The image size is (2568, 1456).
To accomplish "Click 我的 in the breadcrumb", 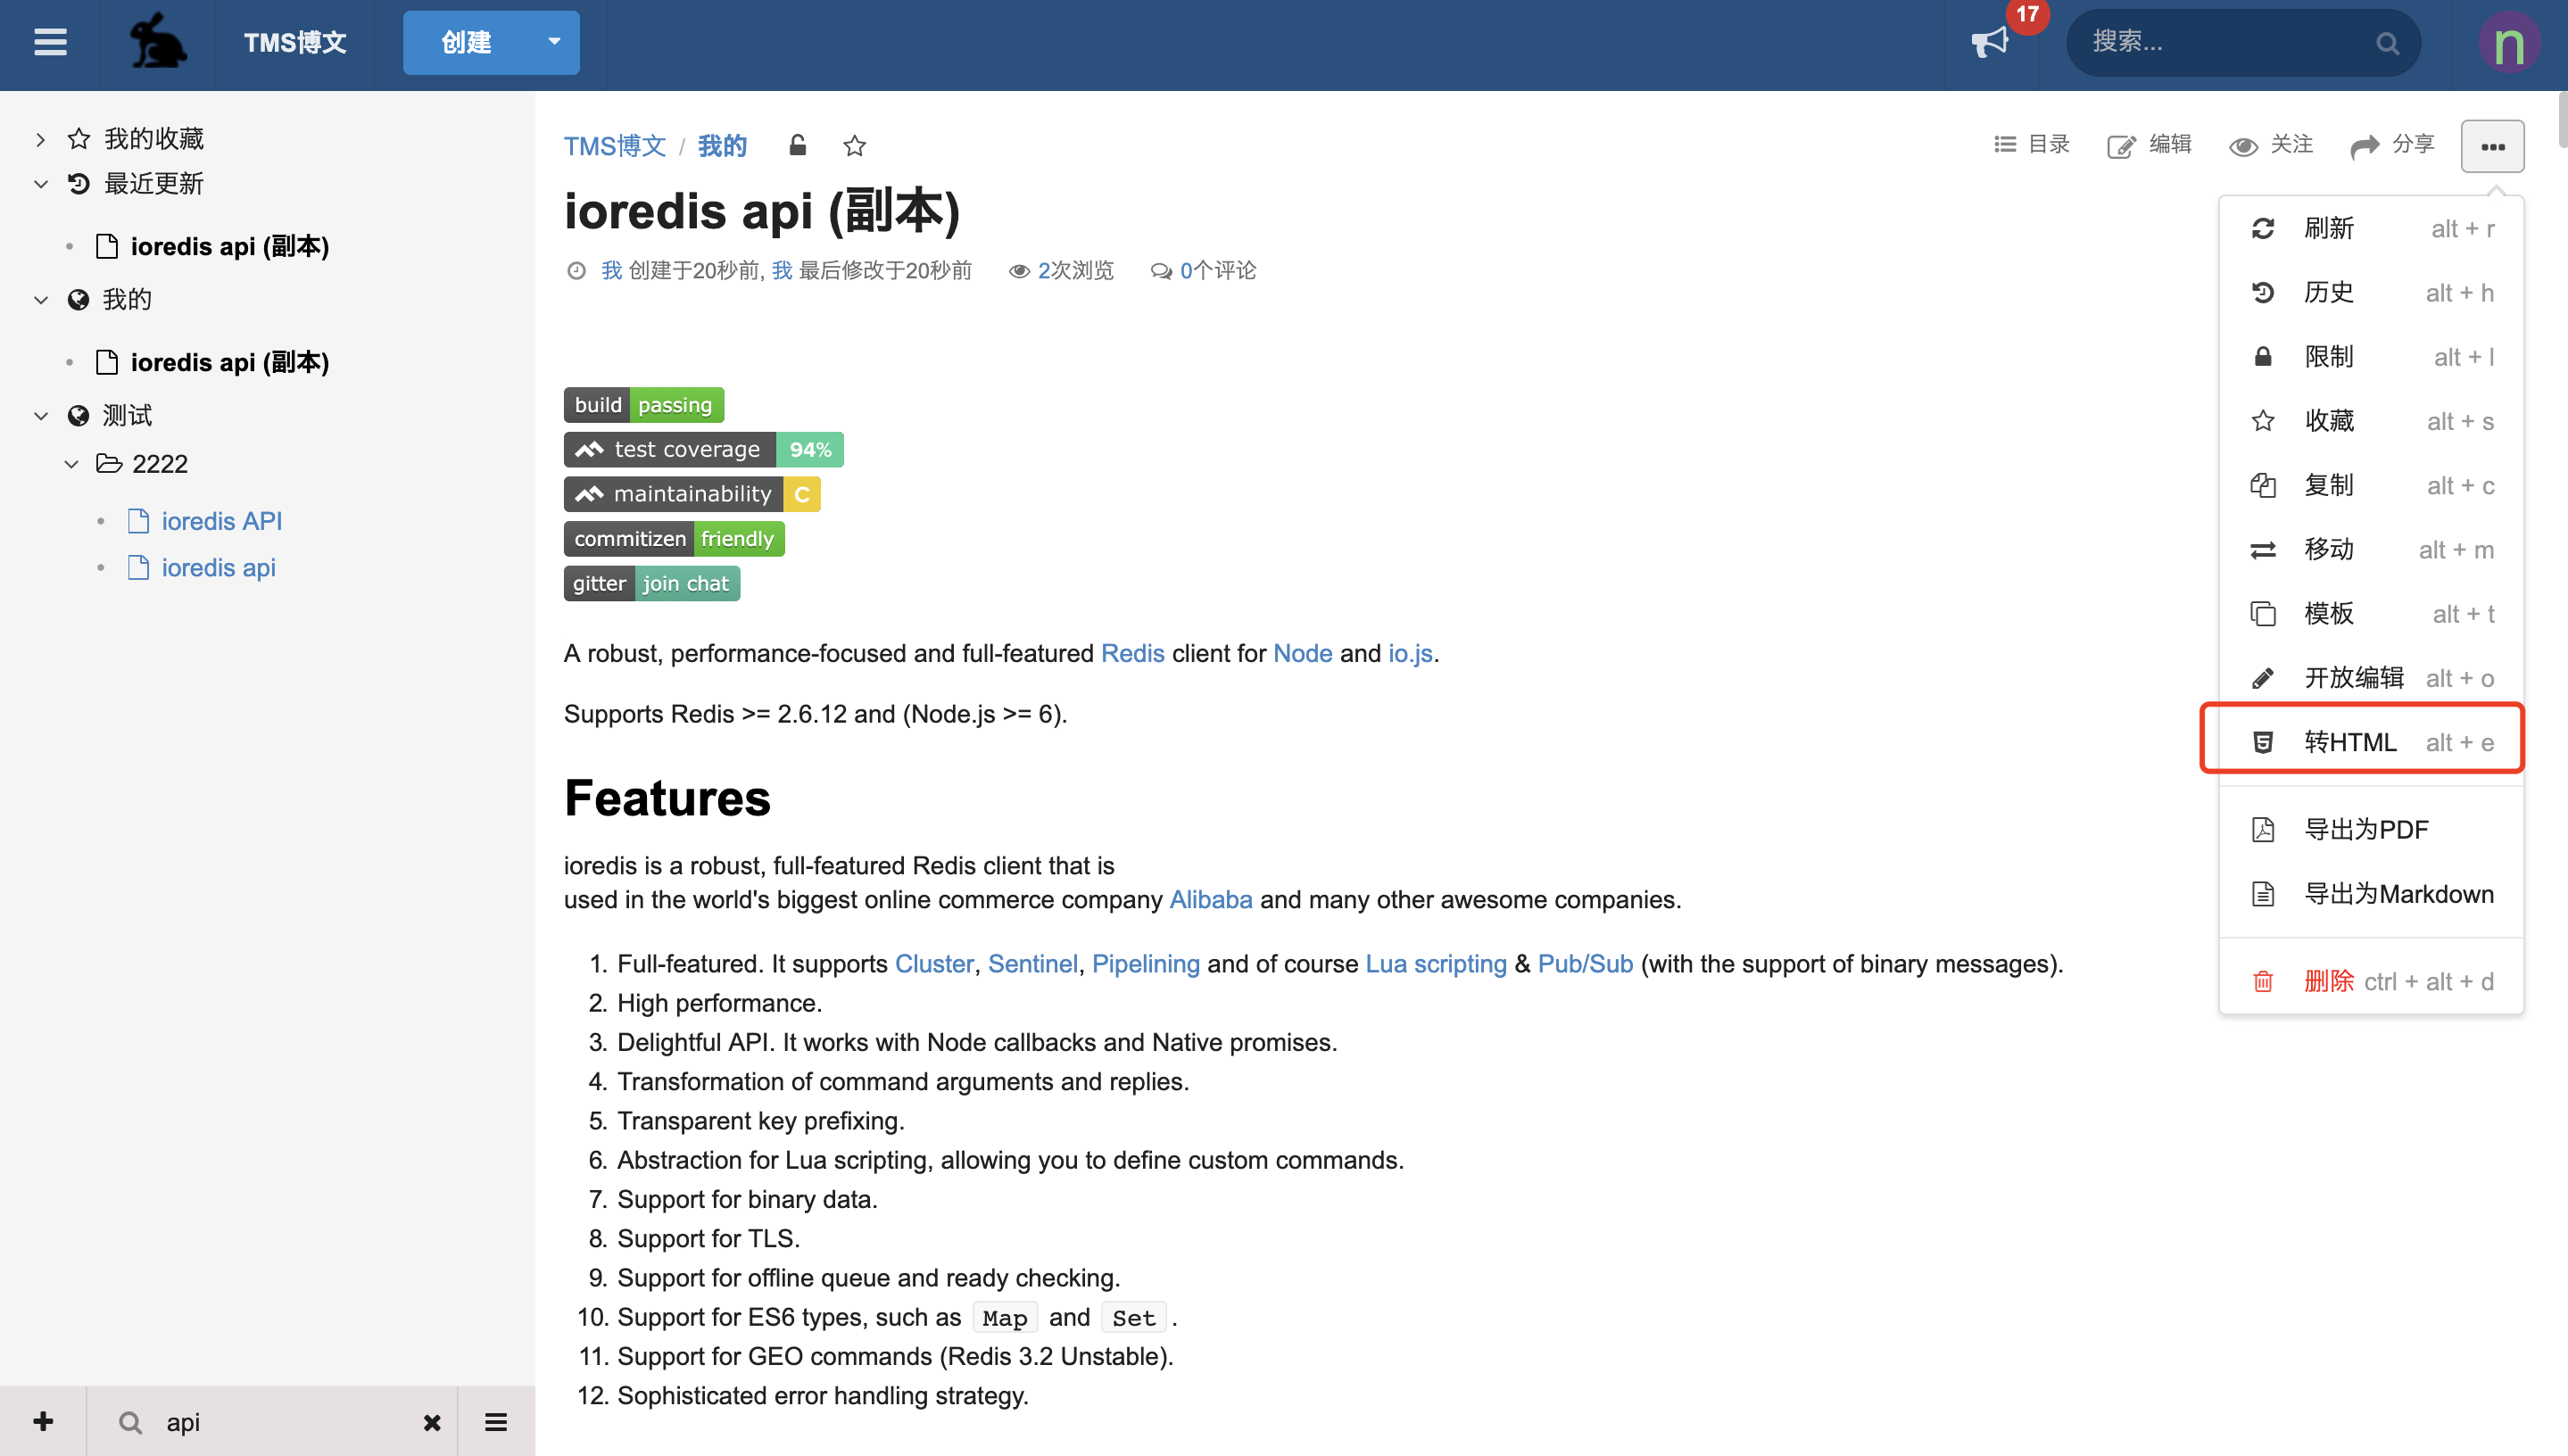I will (x=722, y=146).
